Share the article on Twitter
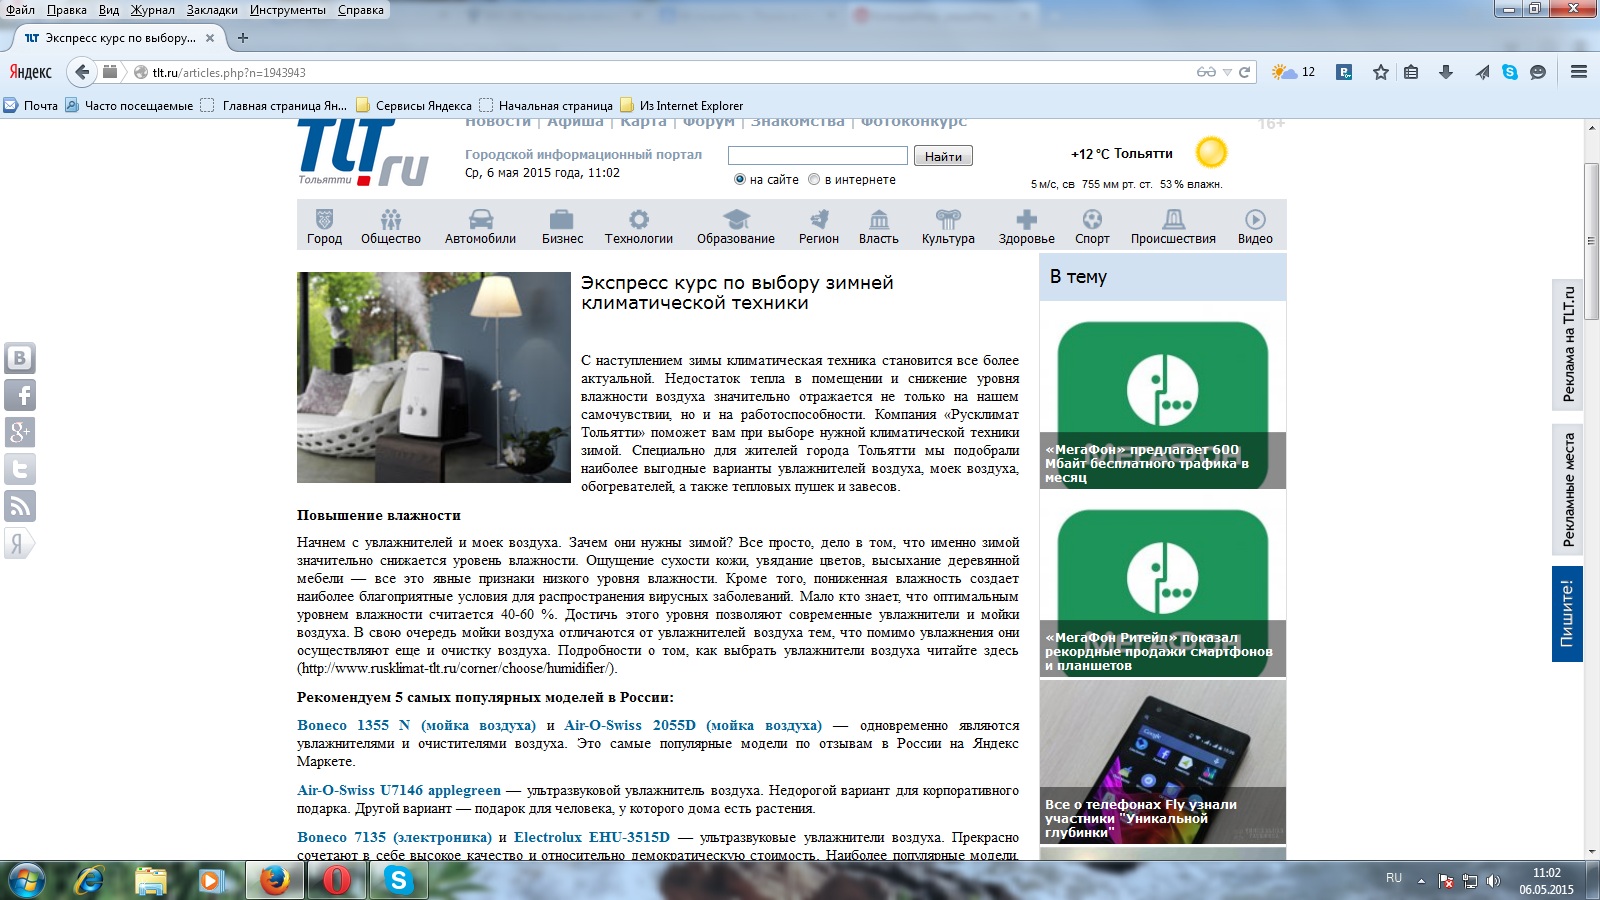 [x=19, y=469]
